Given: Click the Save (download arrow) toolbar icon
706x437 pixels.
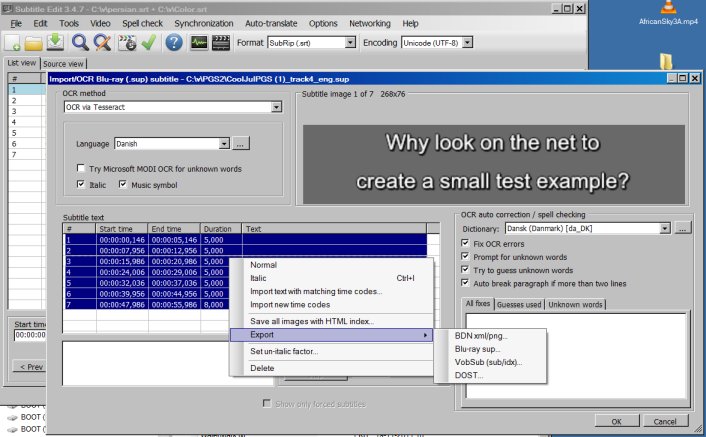Looking at the screenshot, I should pyautogui.click(x=55, y=42).
